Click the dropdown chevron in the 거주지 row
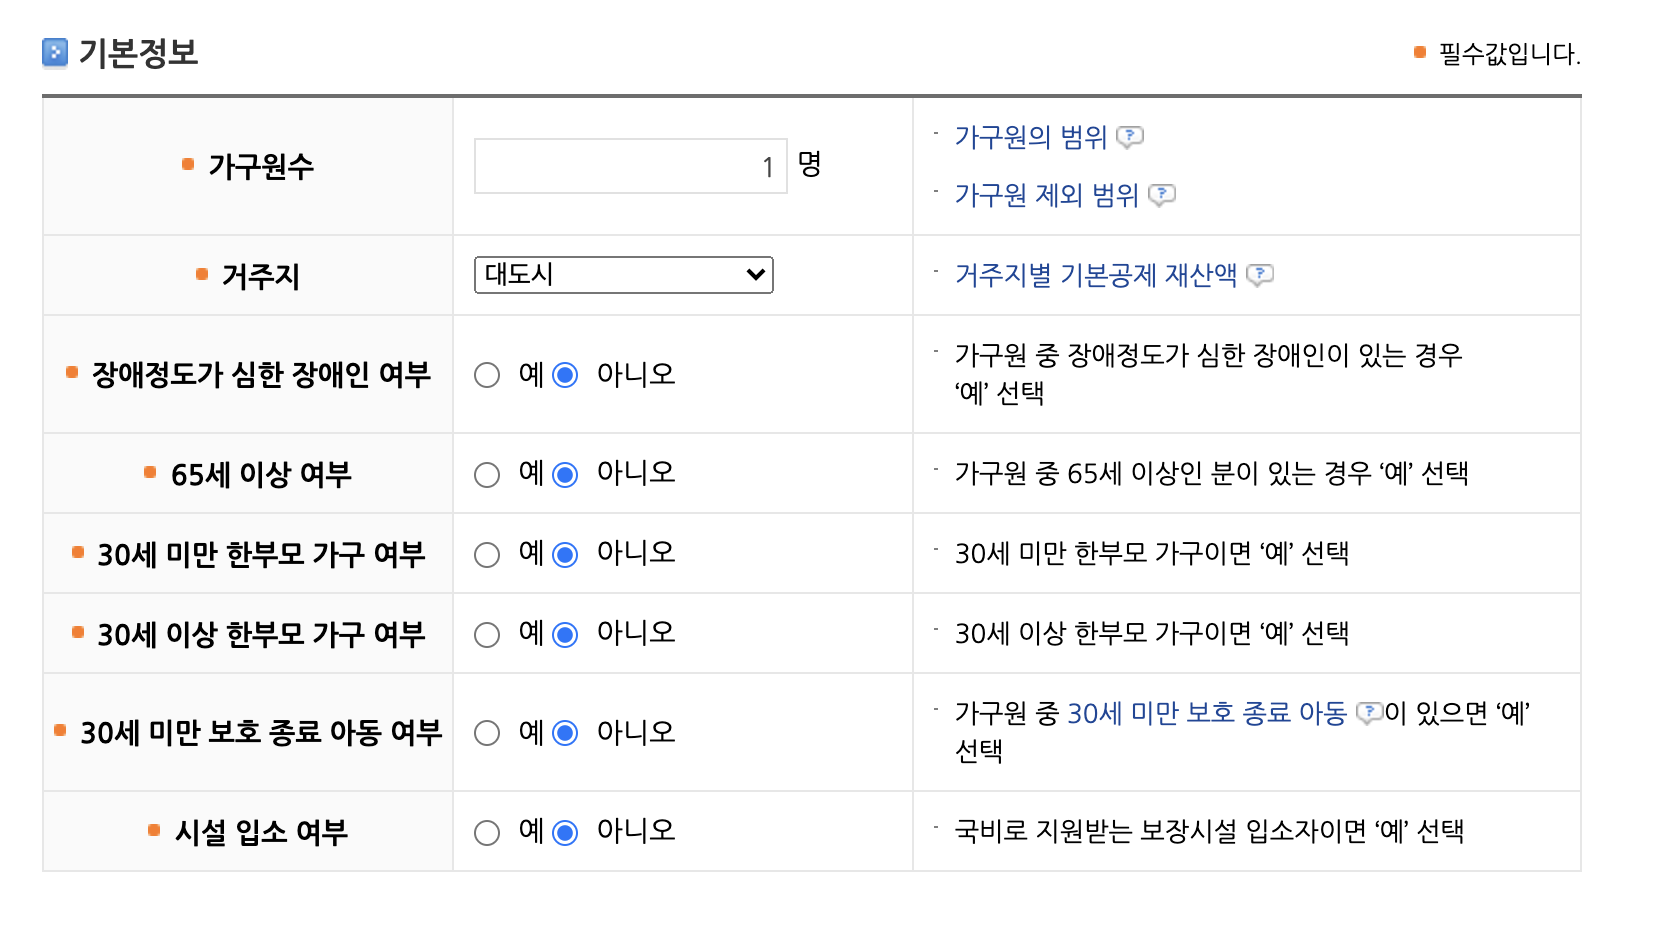The width and height of the screenshot is (1678, 942). (x=755, y=275)
